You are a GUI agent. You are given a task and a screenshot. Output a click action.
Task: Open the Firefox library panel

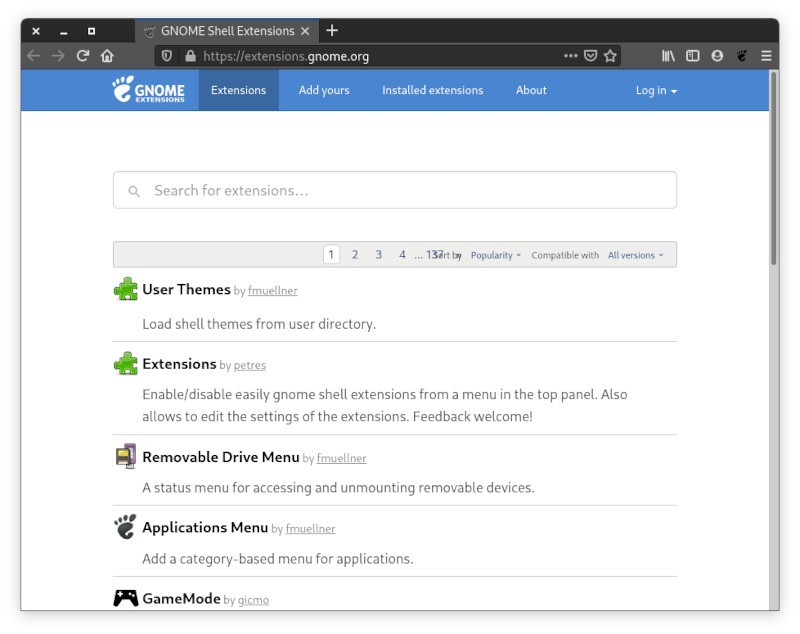coord(668,56)
